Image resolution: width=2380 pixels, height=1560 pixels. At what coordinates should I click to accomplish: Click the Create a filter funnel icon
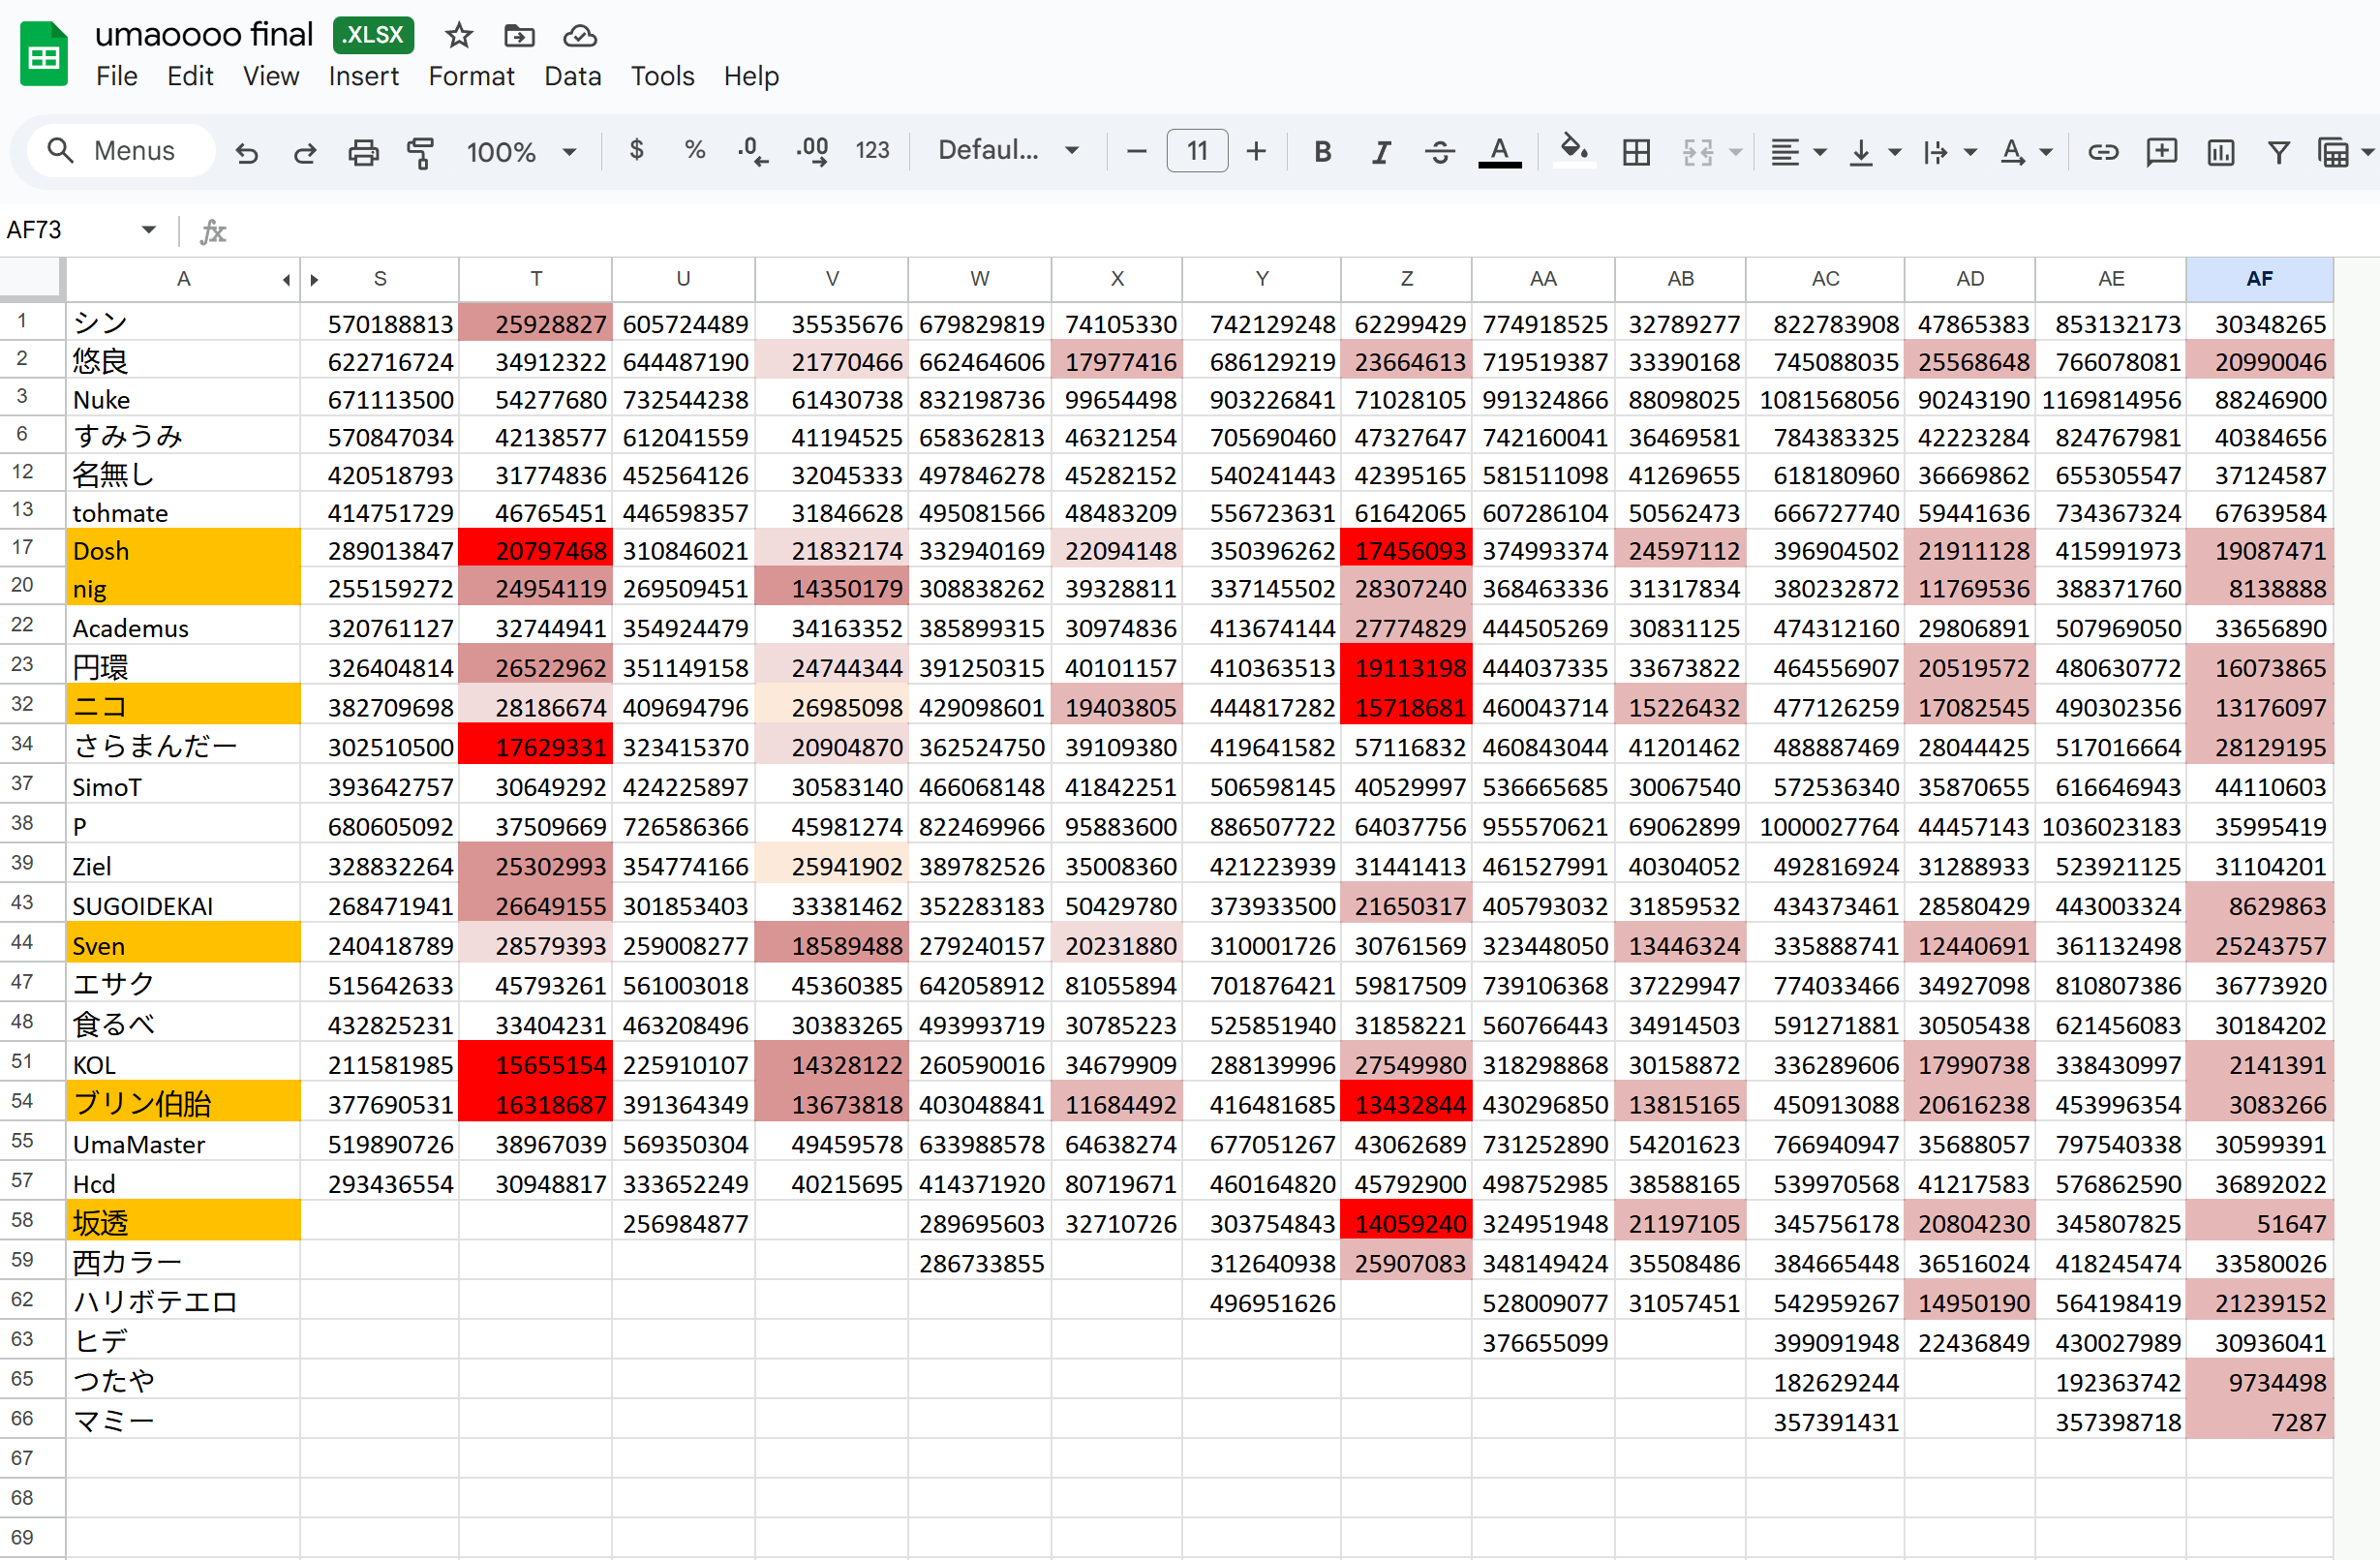tap(2278, 152)
